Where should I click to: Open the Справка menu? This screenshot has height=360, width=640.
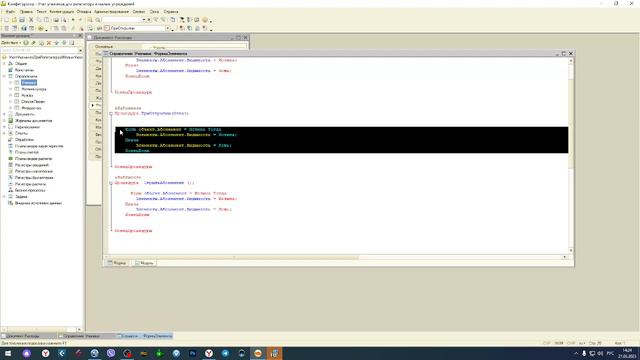[171, 12]
